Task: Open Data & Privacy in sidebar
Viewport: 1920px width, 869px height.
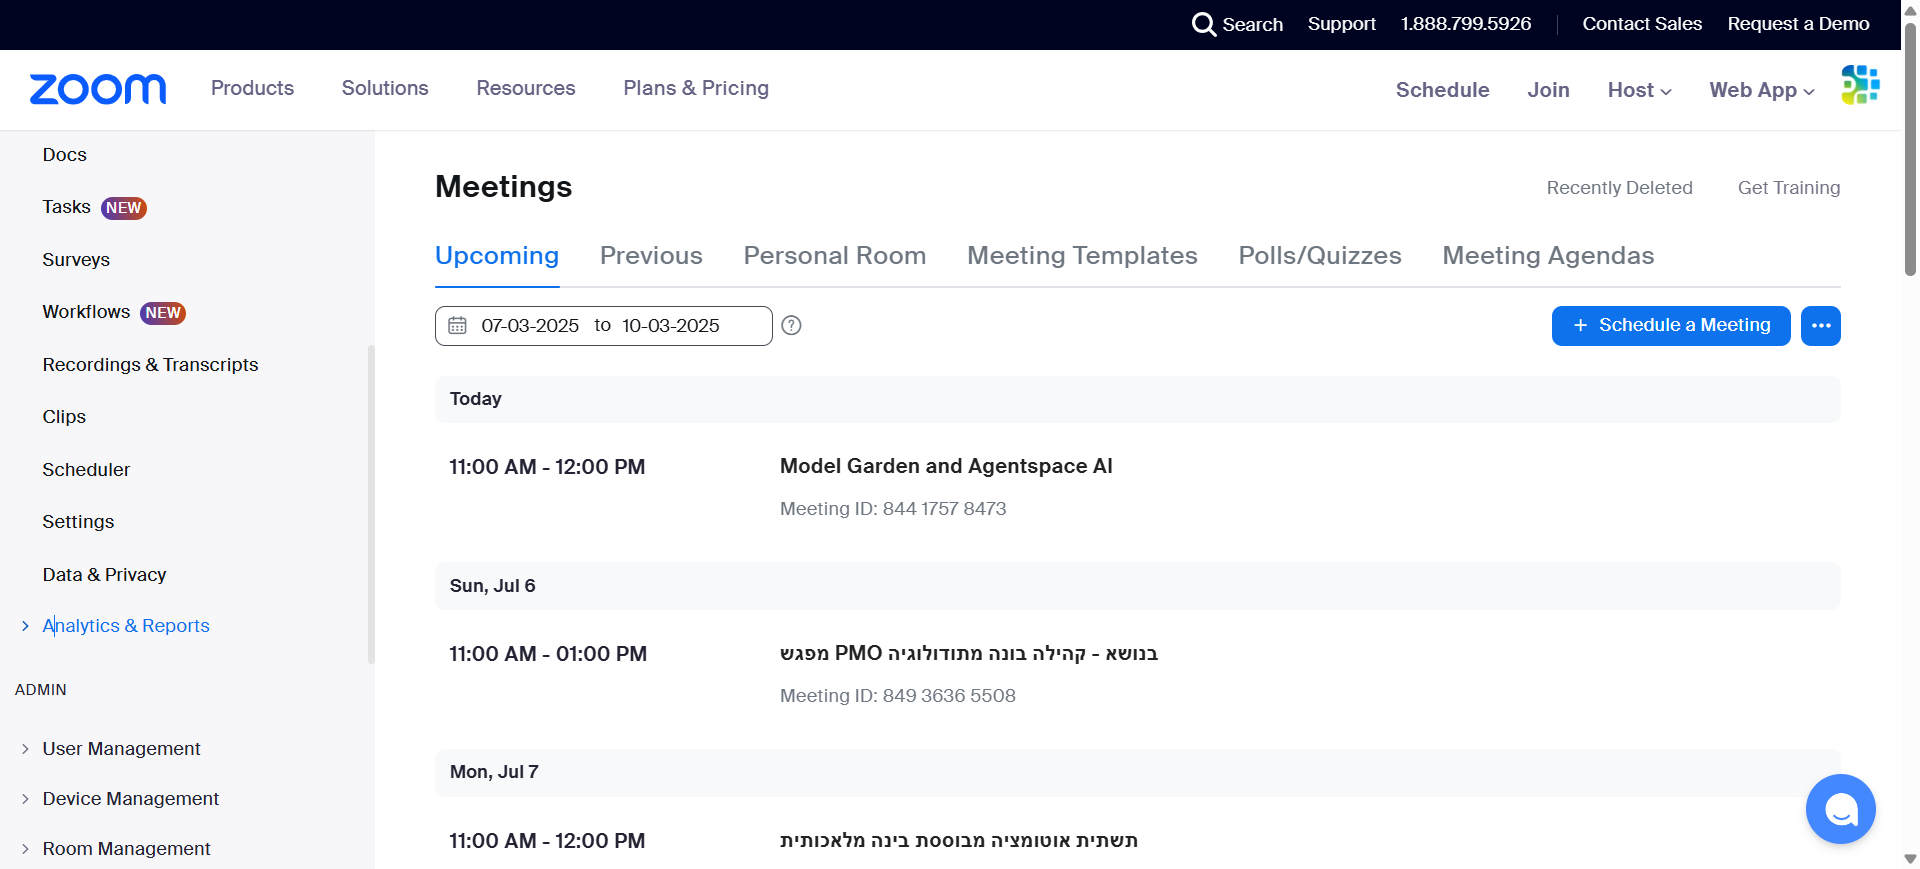Action: point(104,575)
